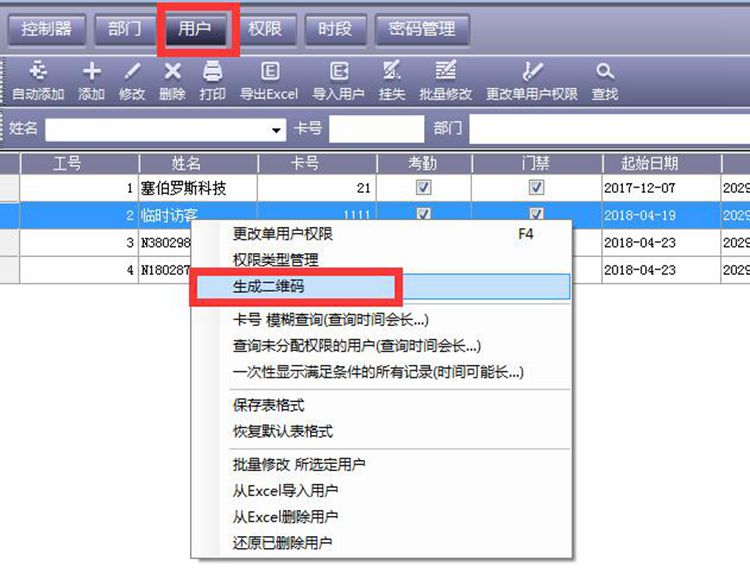This screenshot has height=572, width=750.
Task: Toggle 考勤 checkbox for 塞伯罗斯科技
Action: [x=423, y=188]
